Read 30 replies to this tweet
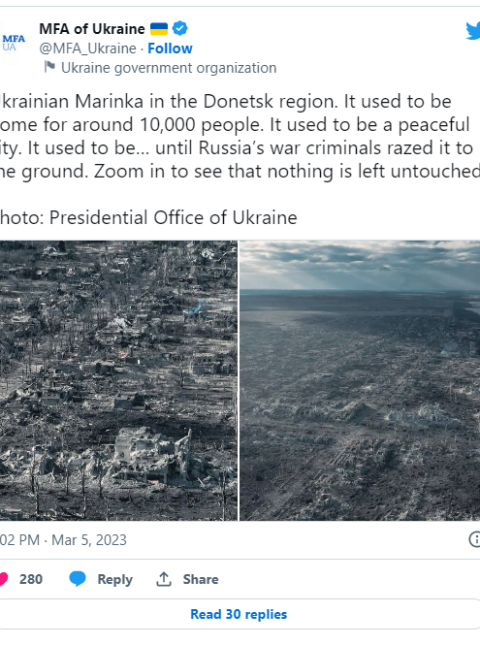Screen dimensions: 480x645 pos(239,614)
